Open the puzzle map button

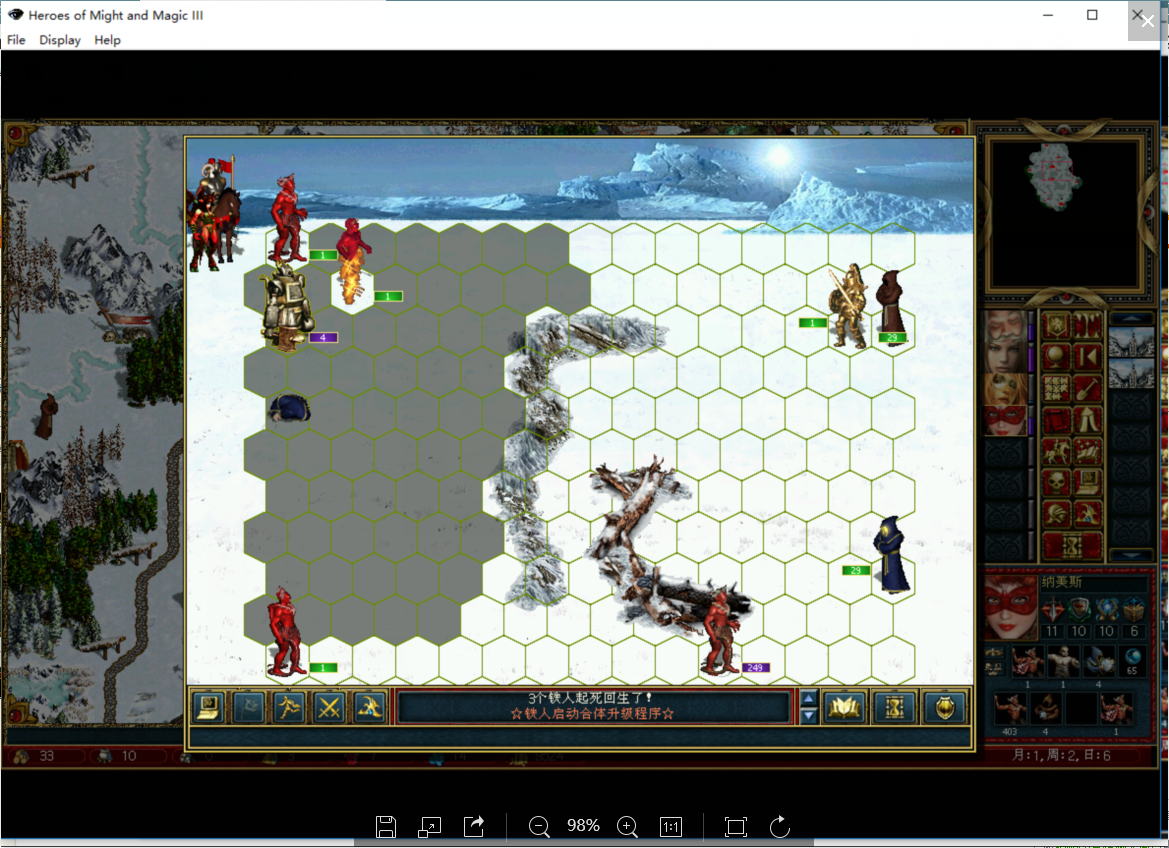pos(1056,388)
